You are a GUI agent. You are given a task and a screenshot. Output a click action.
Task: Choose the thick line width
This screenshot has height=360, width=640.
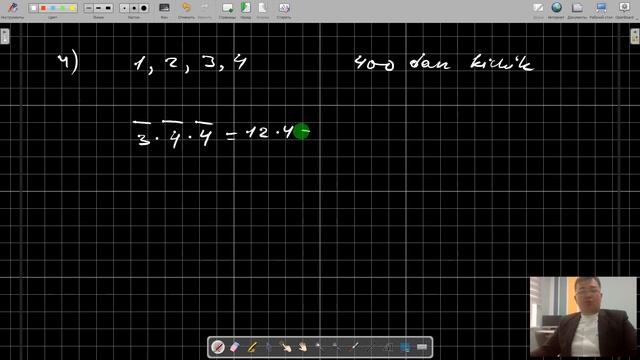(x=108, y=8)
